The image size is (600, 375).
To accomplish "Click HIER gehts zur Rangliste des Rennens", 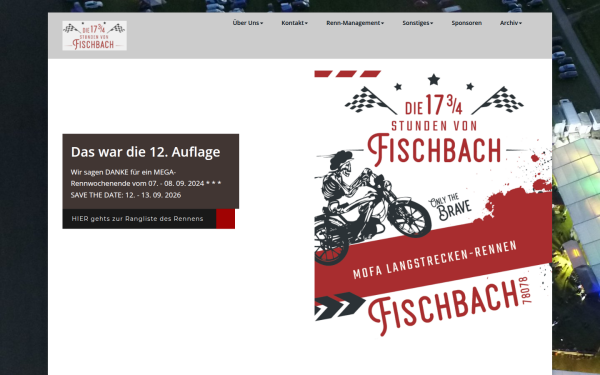I will 139,219.
